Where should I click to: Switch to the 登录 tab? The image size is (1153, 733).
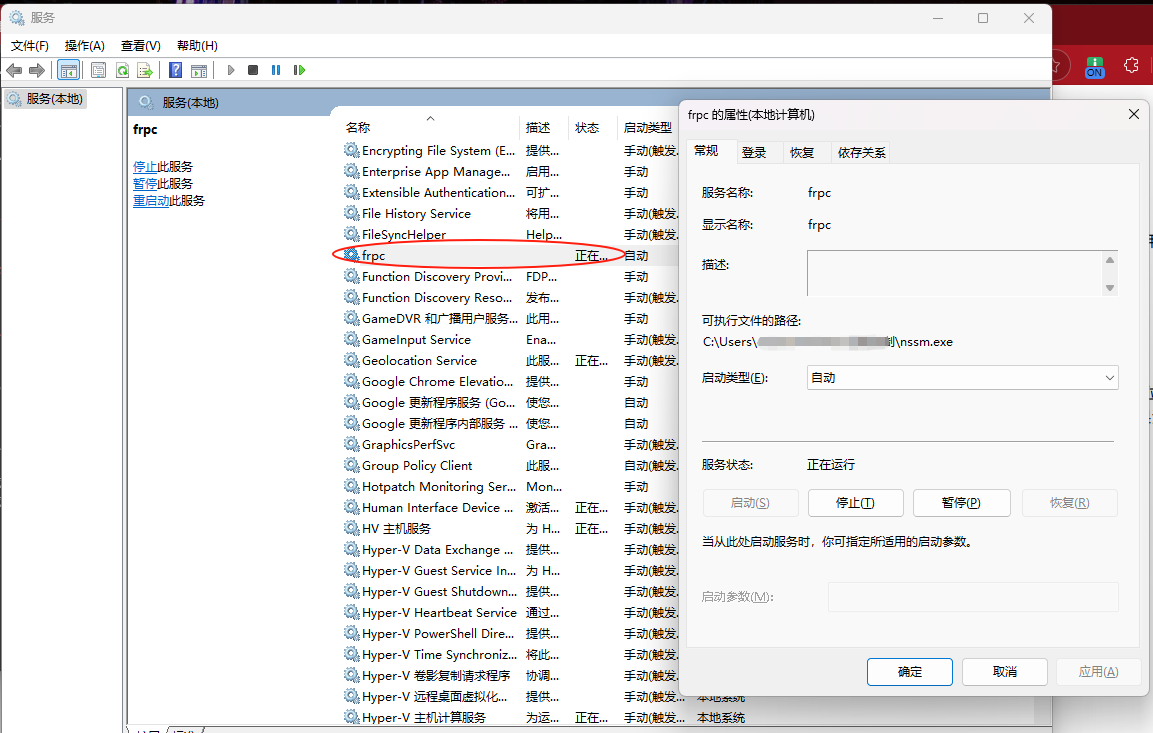pos(754,152)
